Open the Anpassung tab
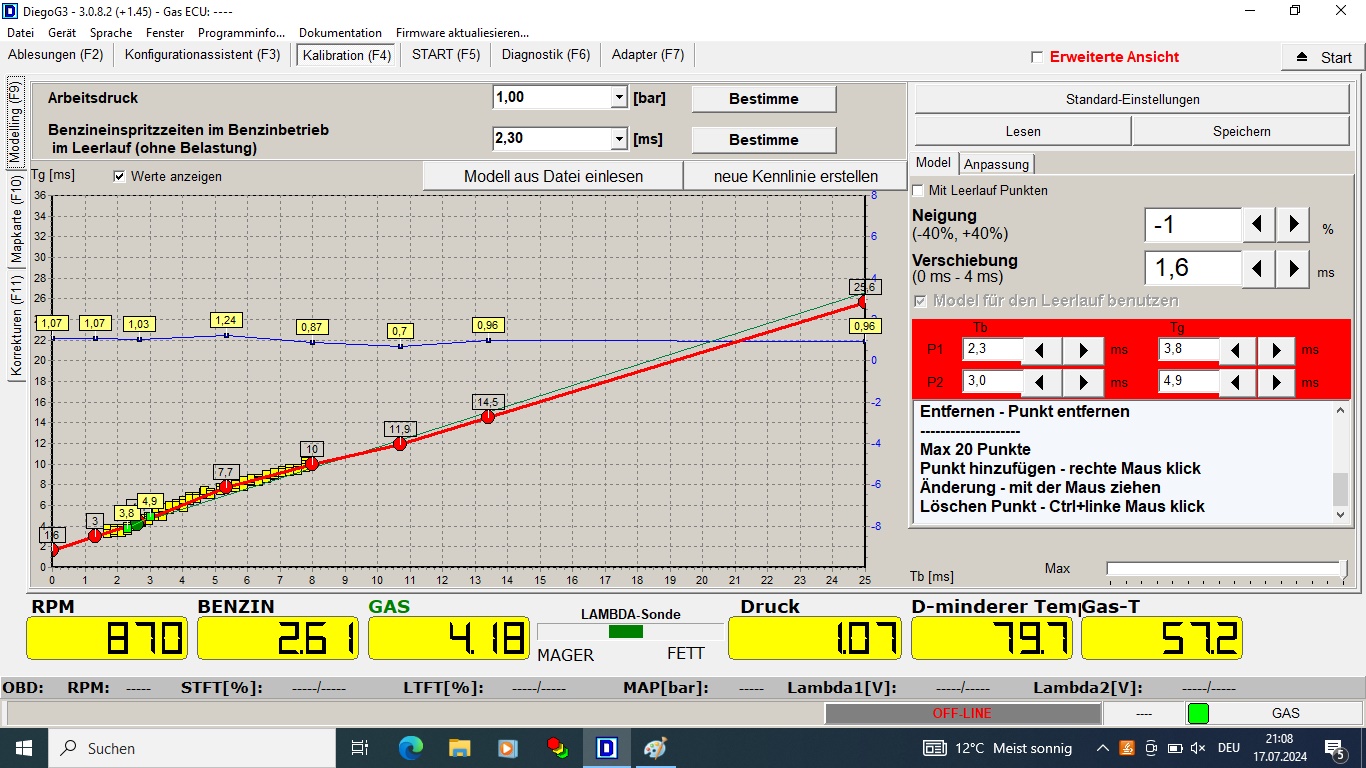Viewport: 1366px width, 768px height. (997, 164)
